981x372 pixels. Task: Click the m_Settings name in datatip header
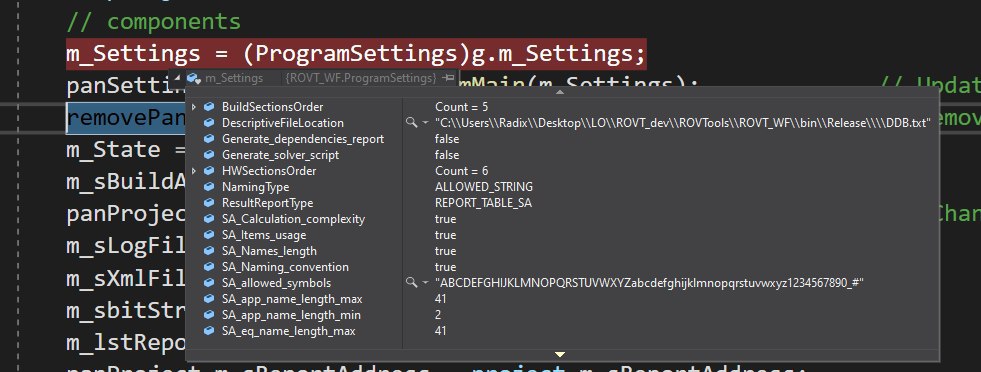(x=234, y=78)
